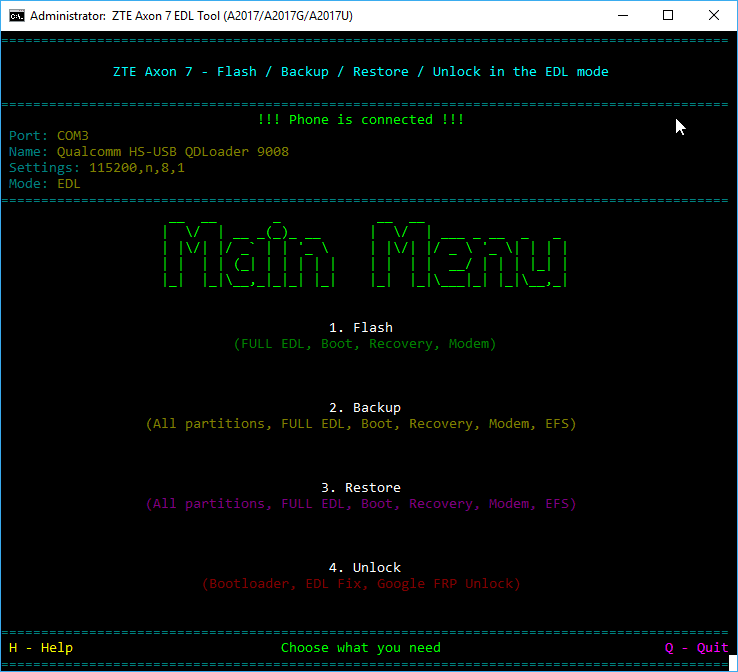Close the ZTE Axon 7 EDL Tool window
The image size is (738, 672).
(714, 16)
